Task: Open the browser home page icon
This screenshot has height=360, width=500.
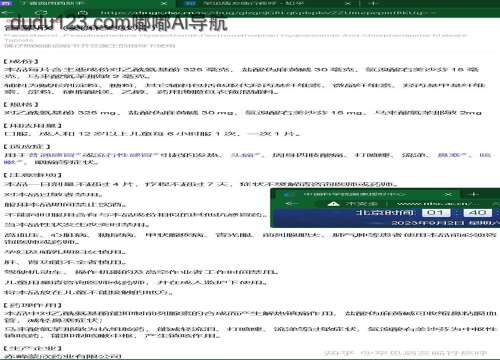Action: (82, 13)
